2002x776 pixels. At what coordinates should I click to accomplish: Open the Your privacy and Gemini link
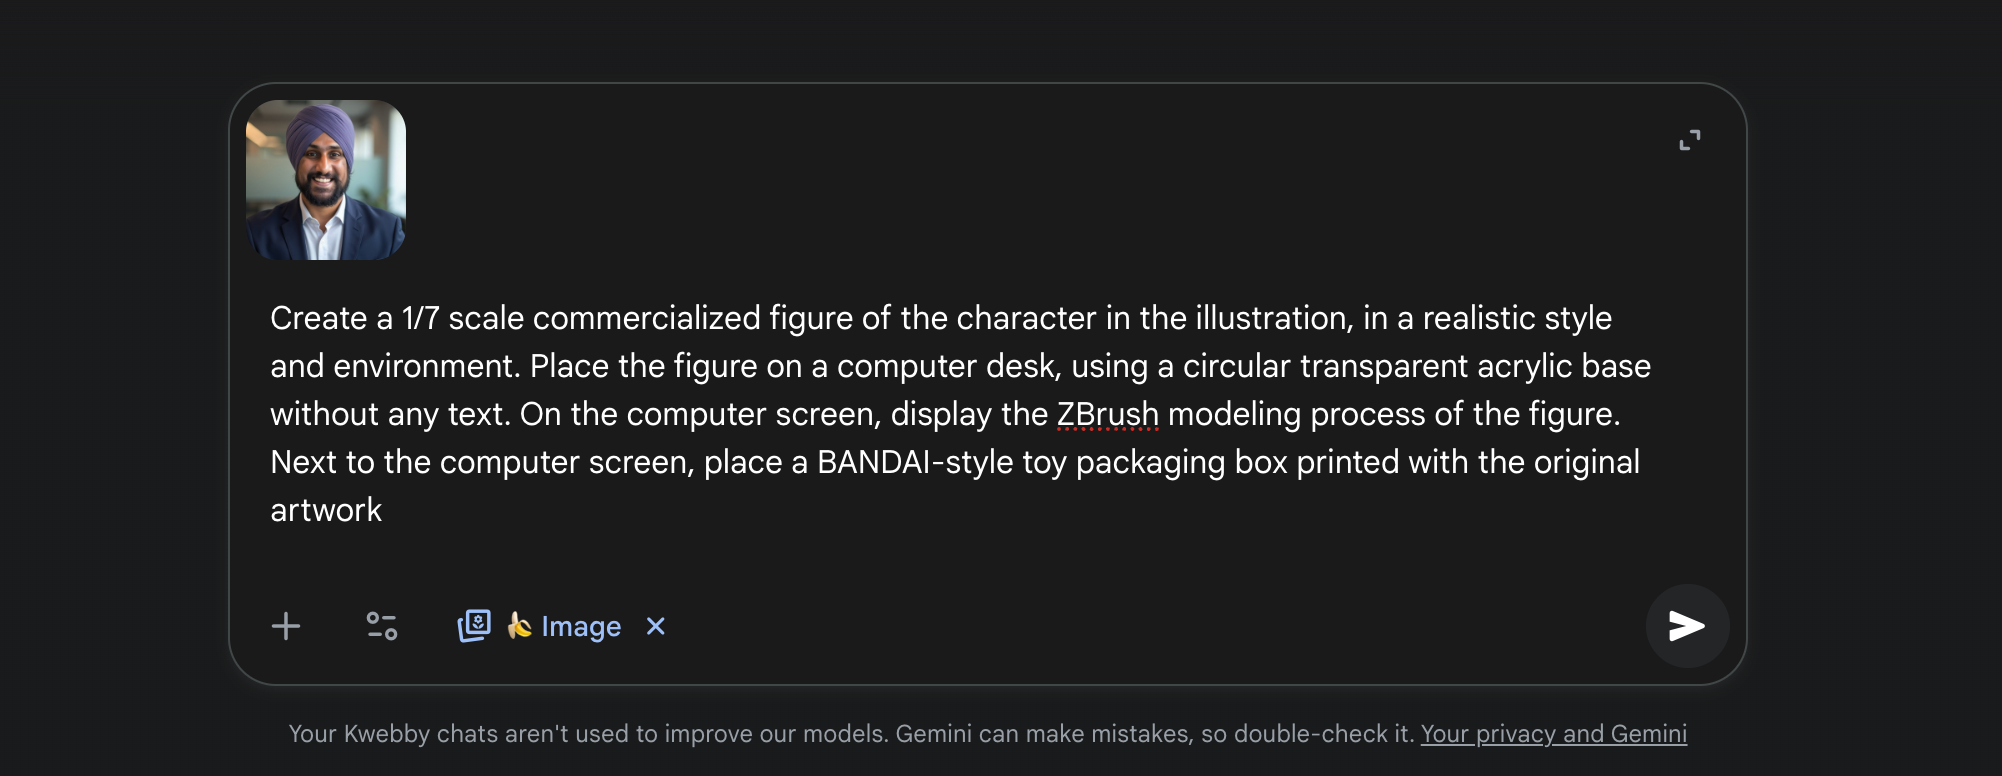coord(1553,734)
